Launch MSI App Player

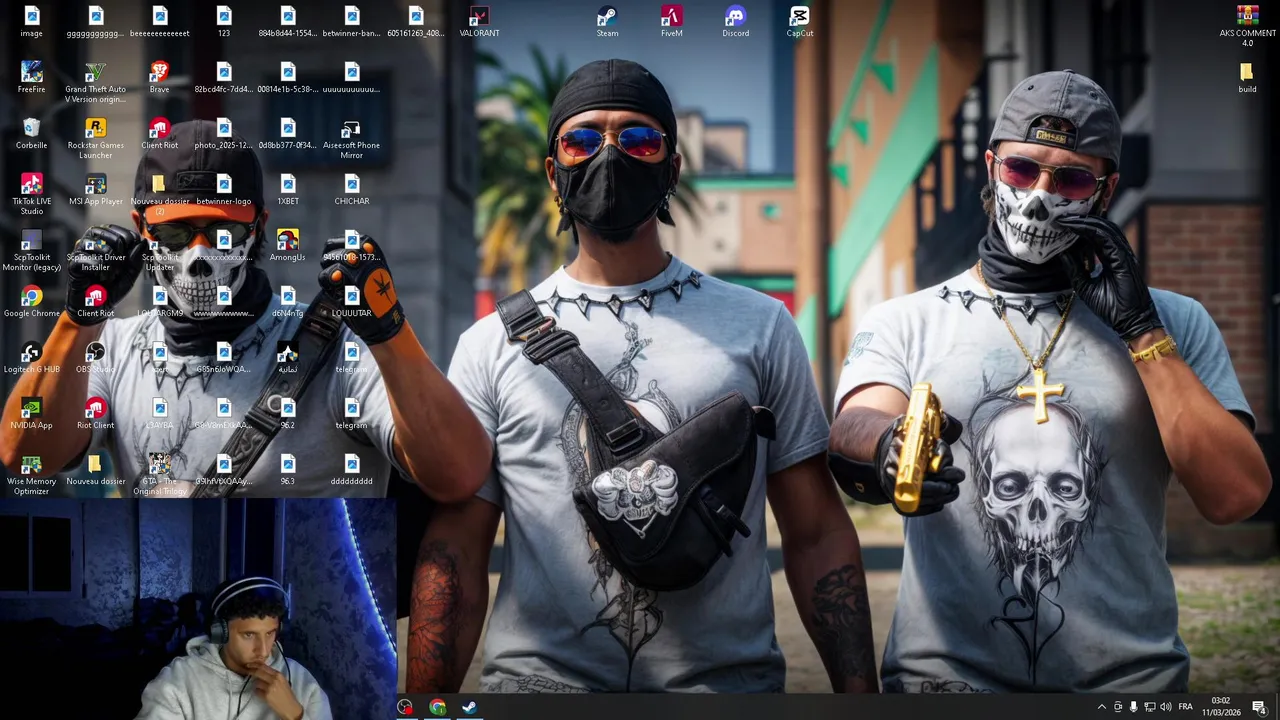click(95, 190)
